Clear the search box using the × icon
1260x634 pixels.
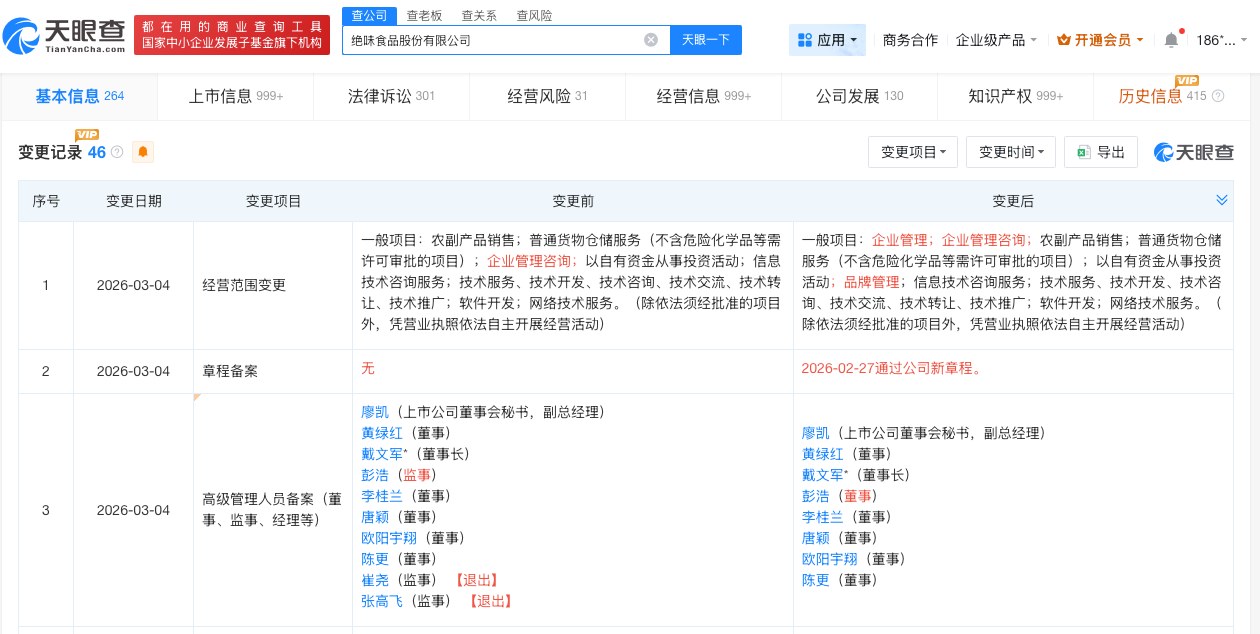pyautogui.click(x=651, y=40)
